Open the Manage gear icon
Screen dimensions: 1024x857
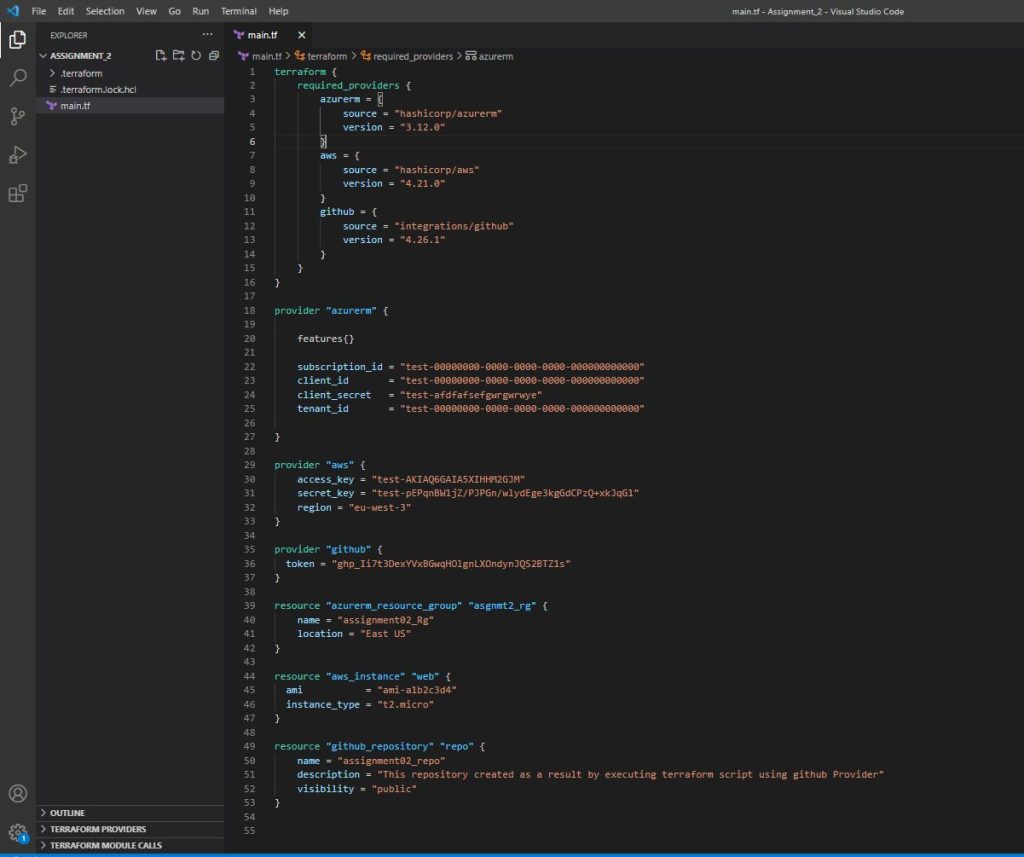click(x=17, y=832)
